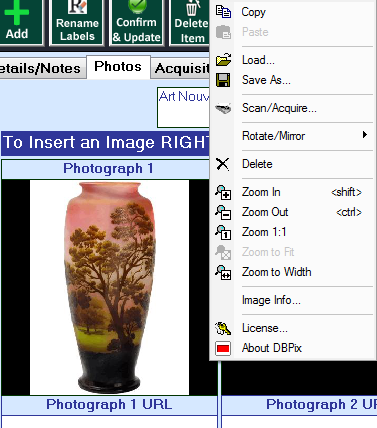Choose Copy from the context menu
Viewport: 377px width, 428px height.
pyautogui.click(x=293, y=12)
